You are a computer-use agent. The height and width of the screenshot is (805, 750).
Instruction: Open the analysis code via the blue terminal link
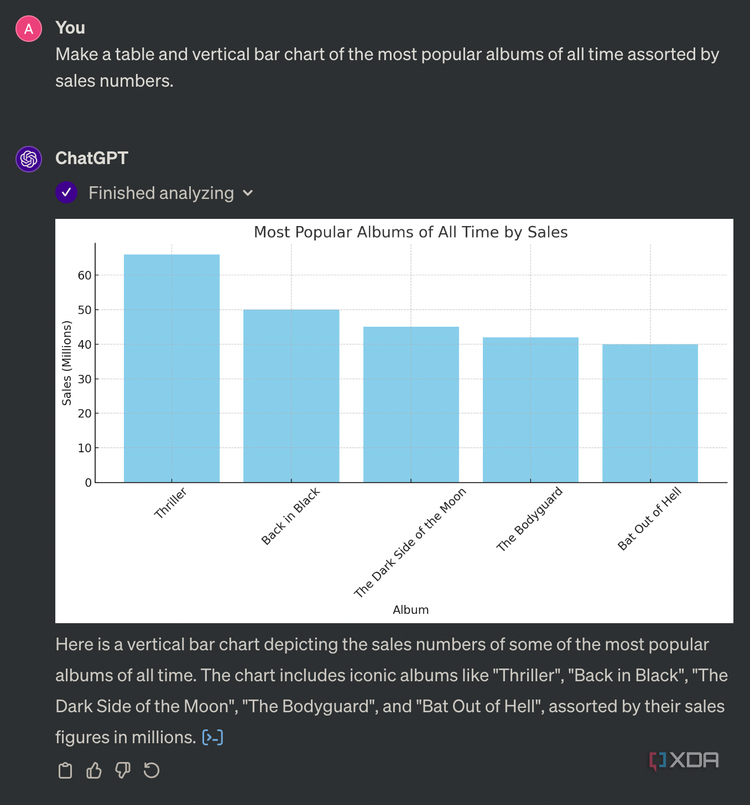(x=210, y=737)
